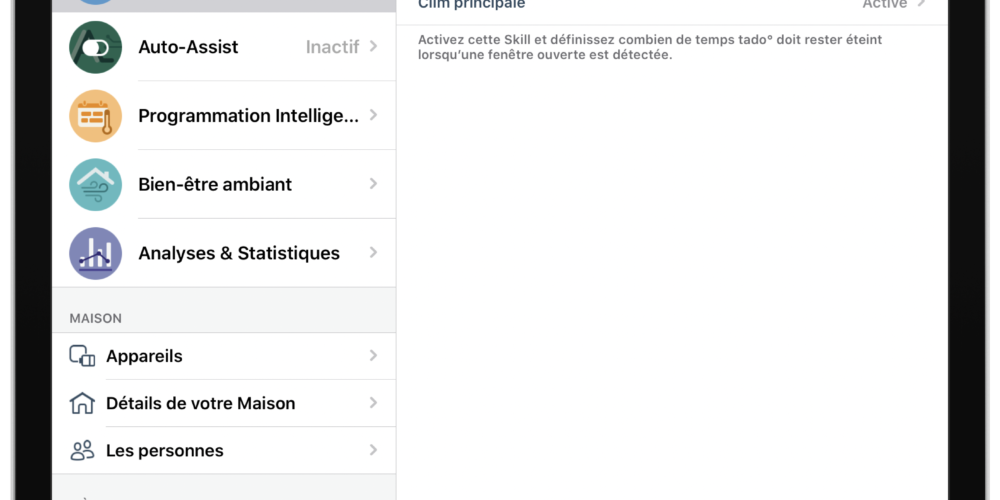The image size is (1000, 500).
Task: Open the Appareils chevron arrow
Action: coord(374,356)
